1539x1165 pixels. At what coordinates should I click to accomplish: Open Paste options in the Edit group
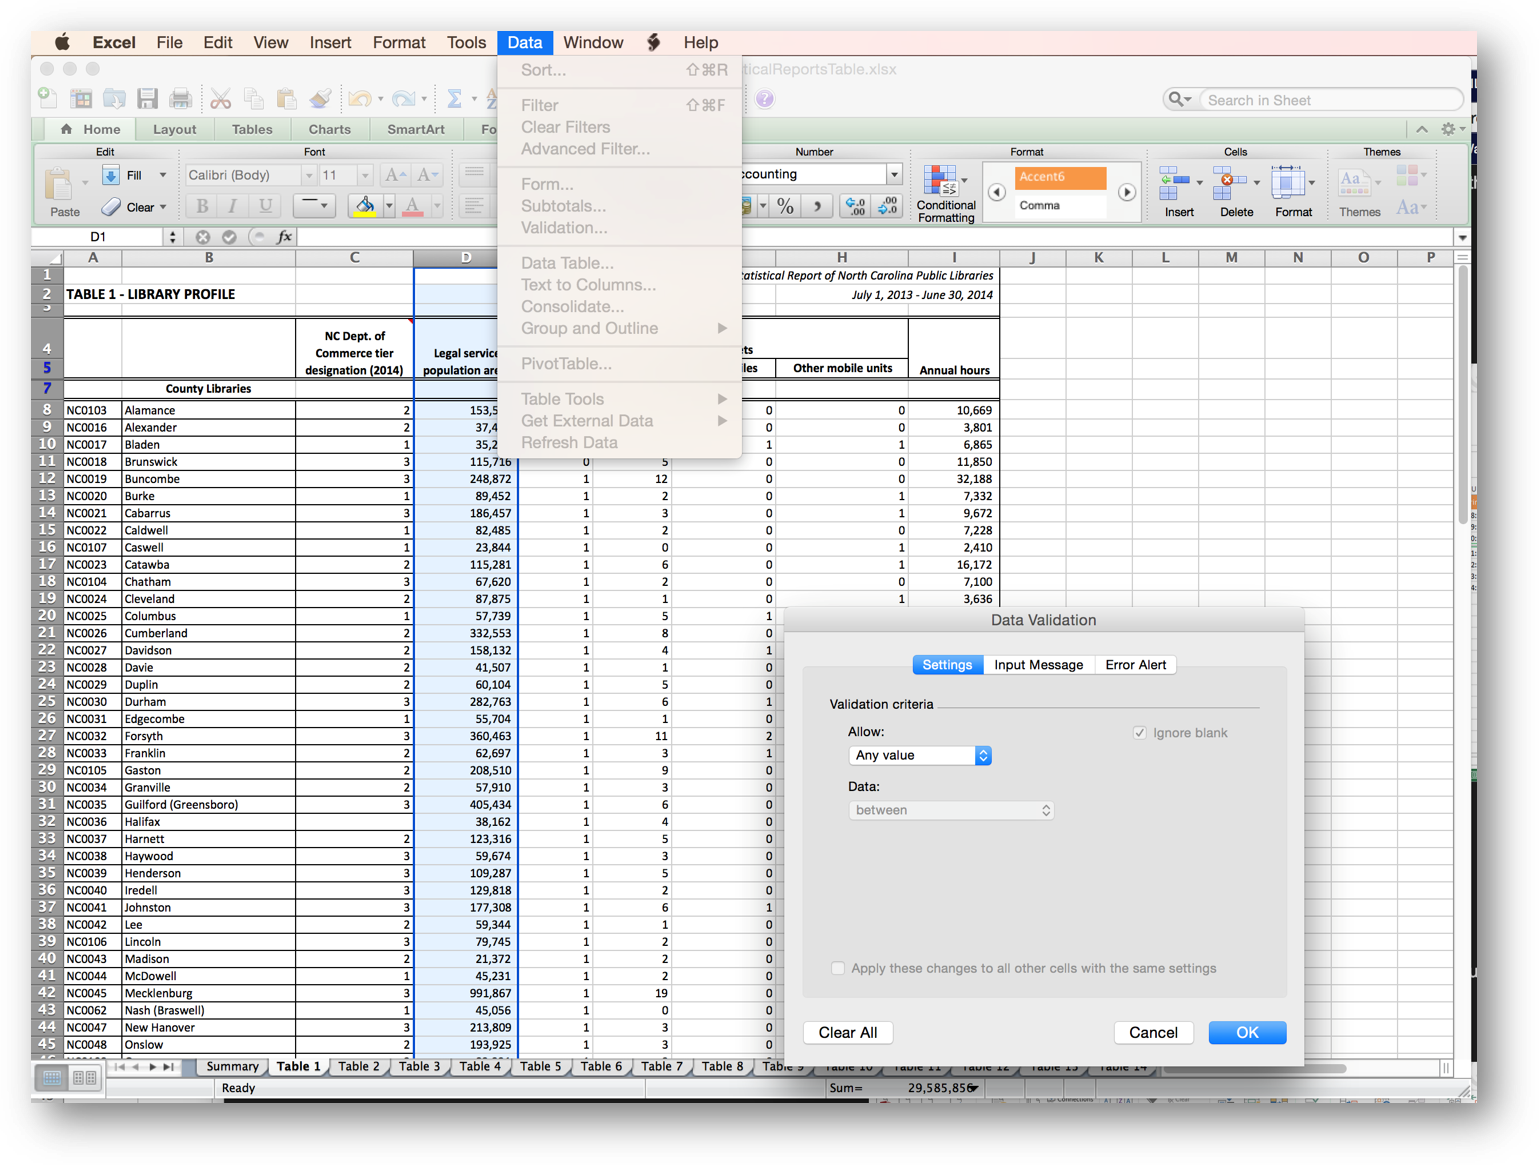pos(62,192)
